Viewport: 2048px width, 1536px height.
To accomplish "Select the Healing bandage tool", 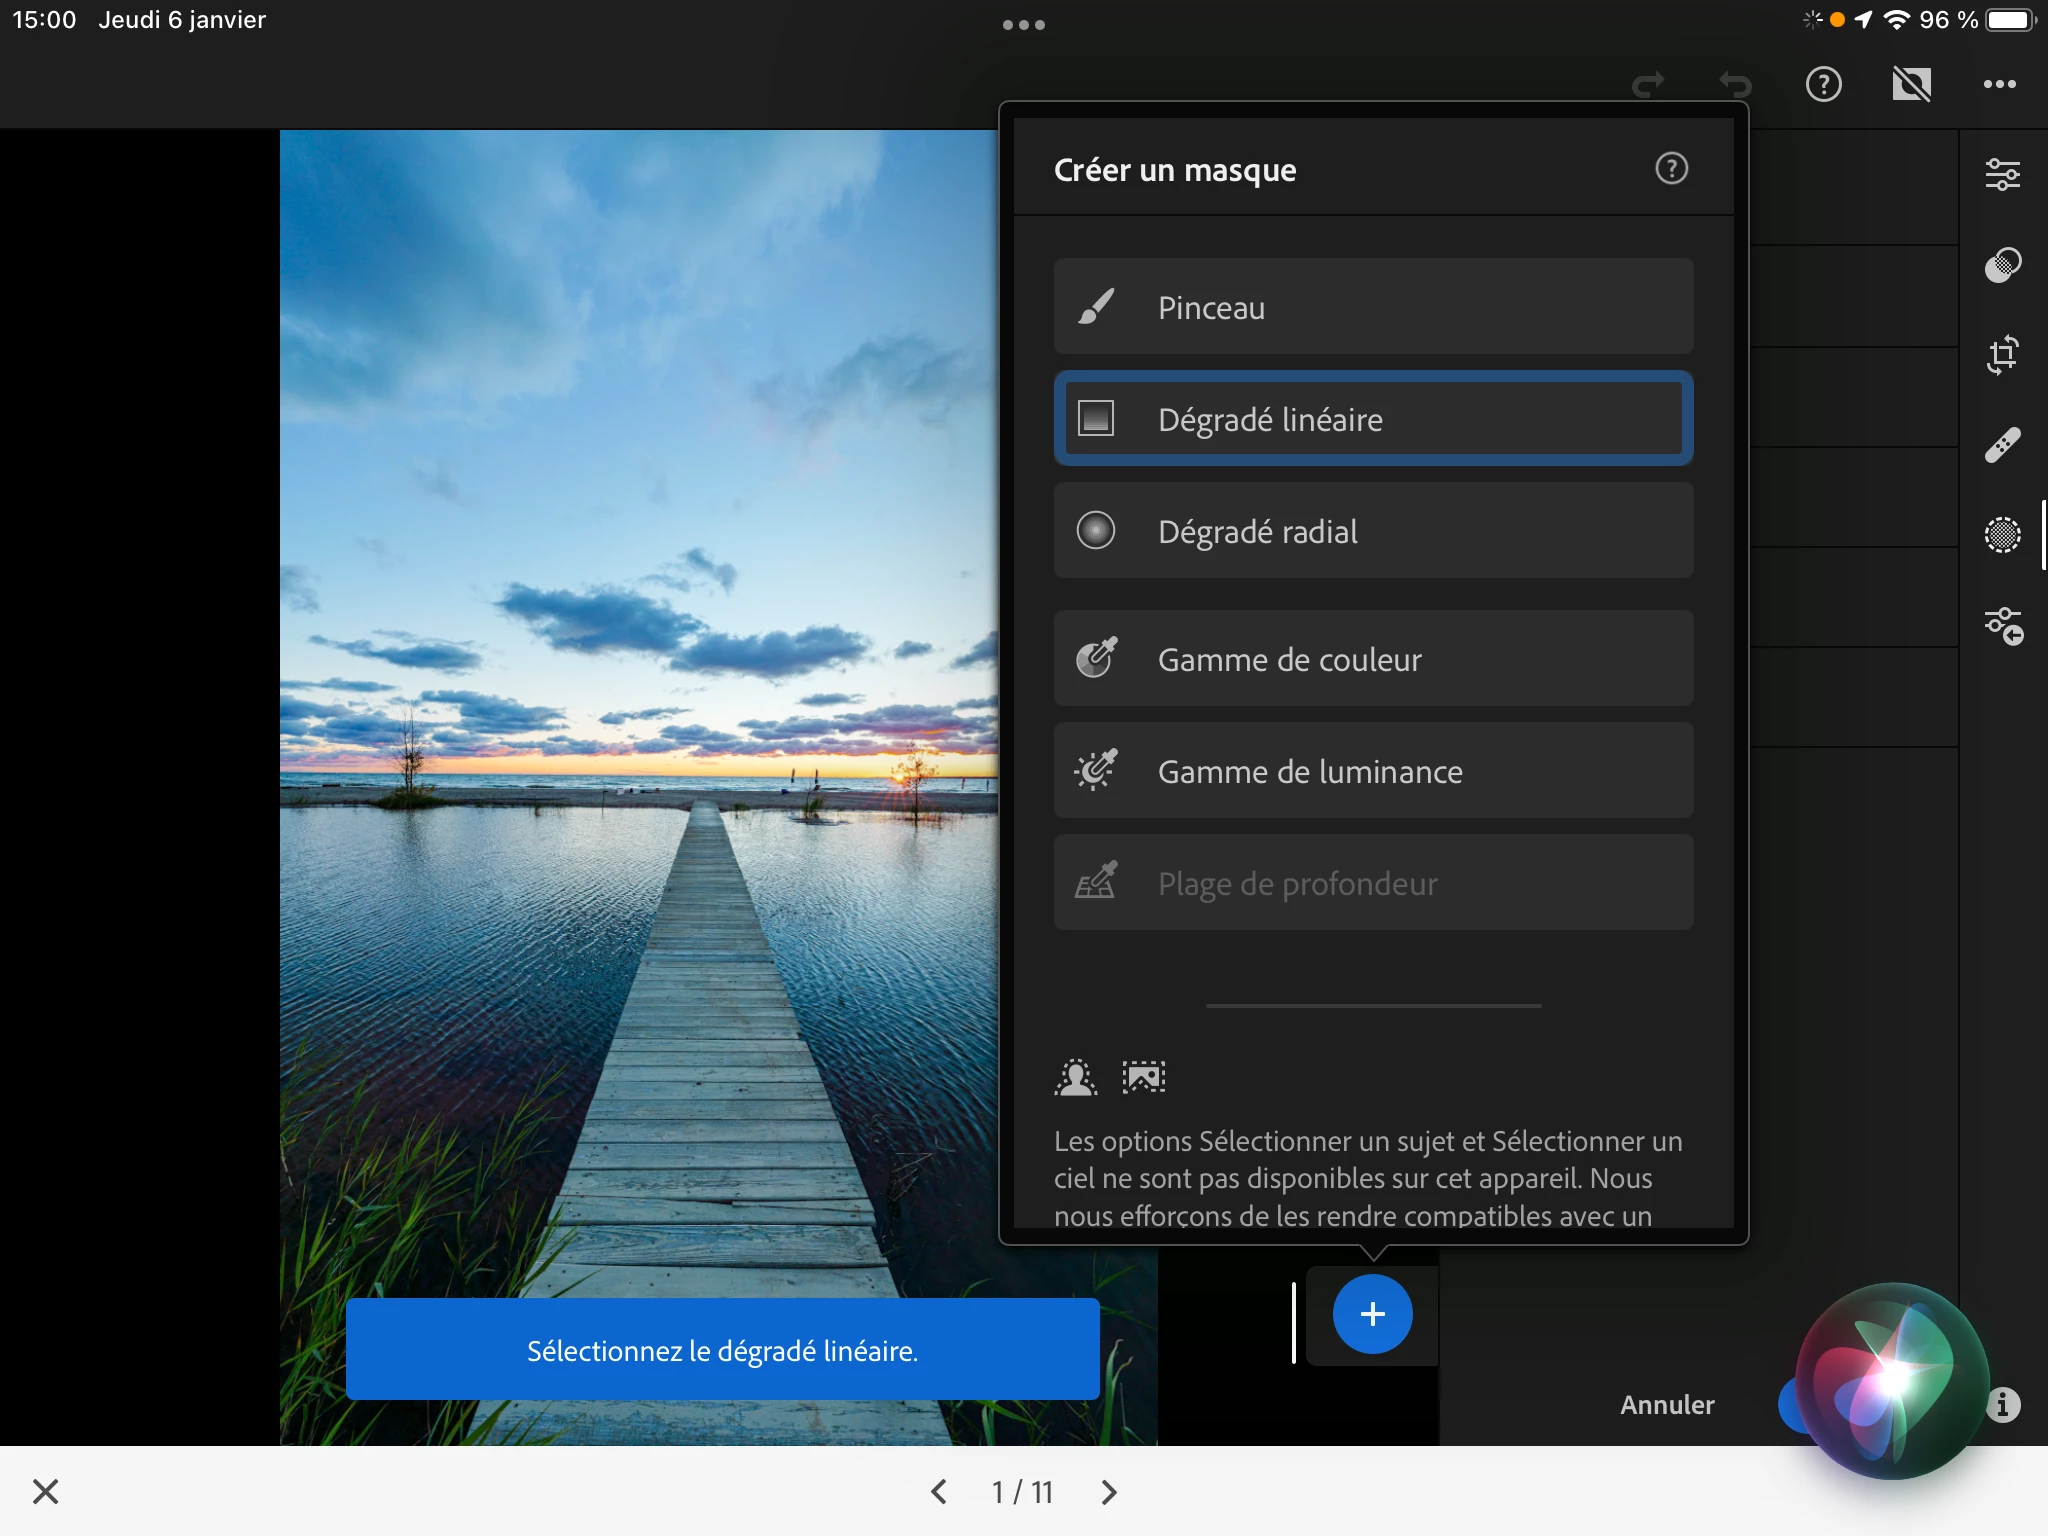I will point(2002,445).
